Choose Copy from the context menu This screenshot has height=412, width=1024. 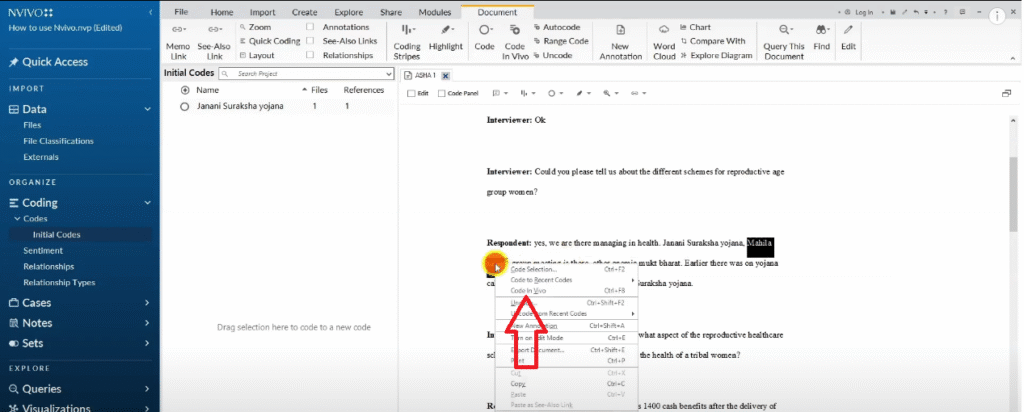pyautogui.click(x=566, y=384)
